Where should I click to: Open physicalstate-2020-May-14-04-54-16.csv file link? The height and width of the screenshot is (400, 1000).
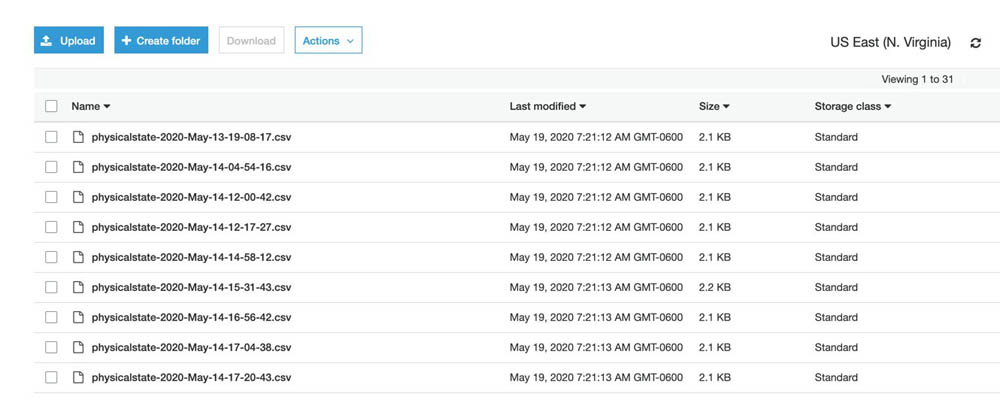[191, 167]
